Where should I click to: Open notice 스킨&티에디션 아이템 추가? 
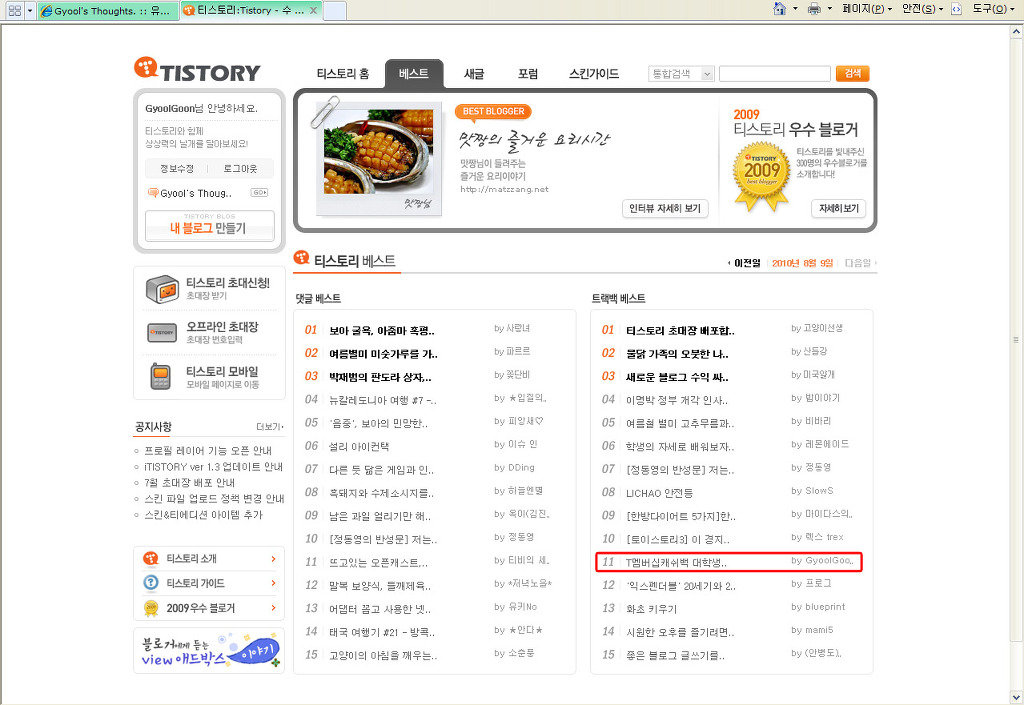pos(203,514)
